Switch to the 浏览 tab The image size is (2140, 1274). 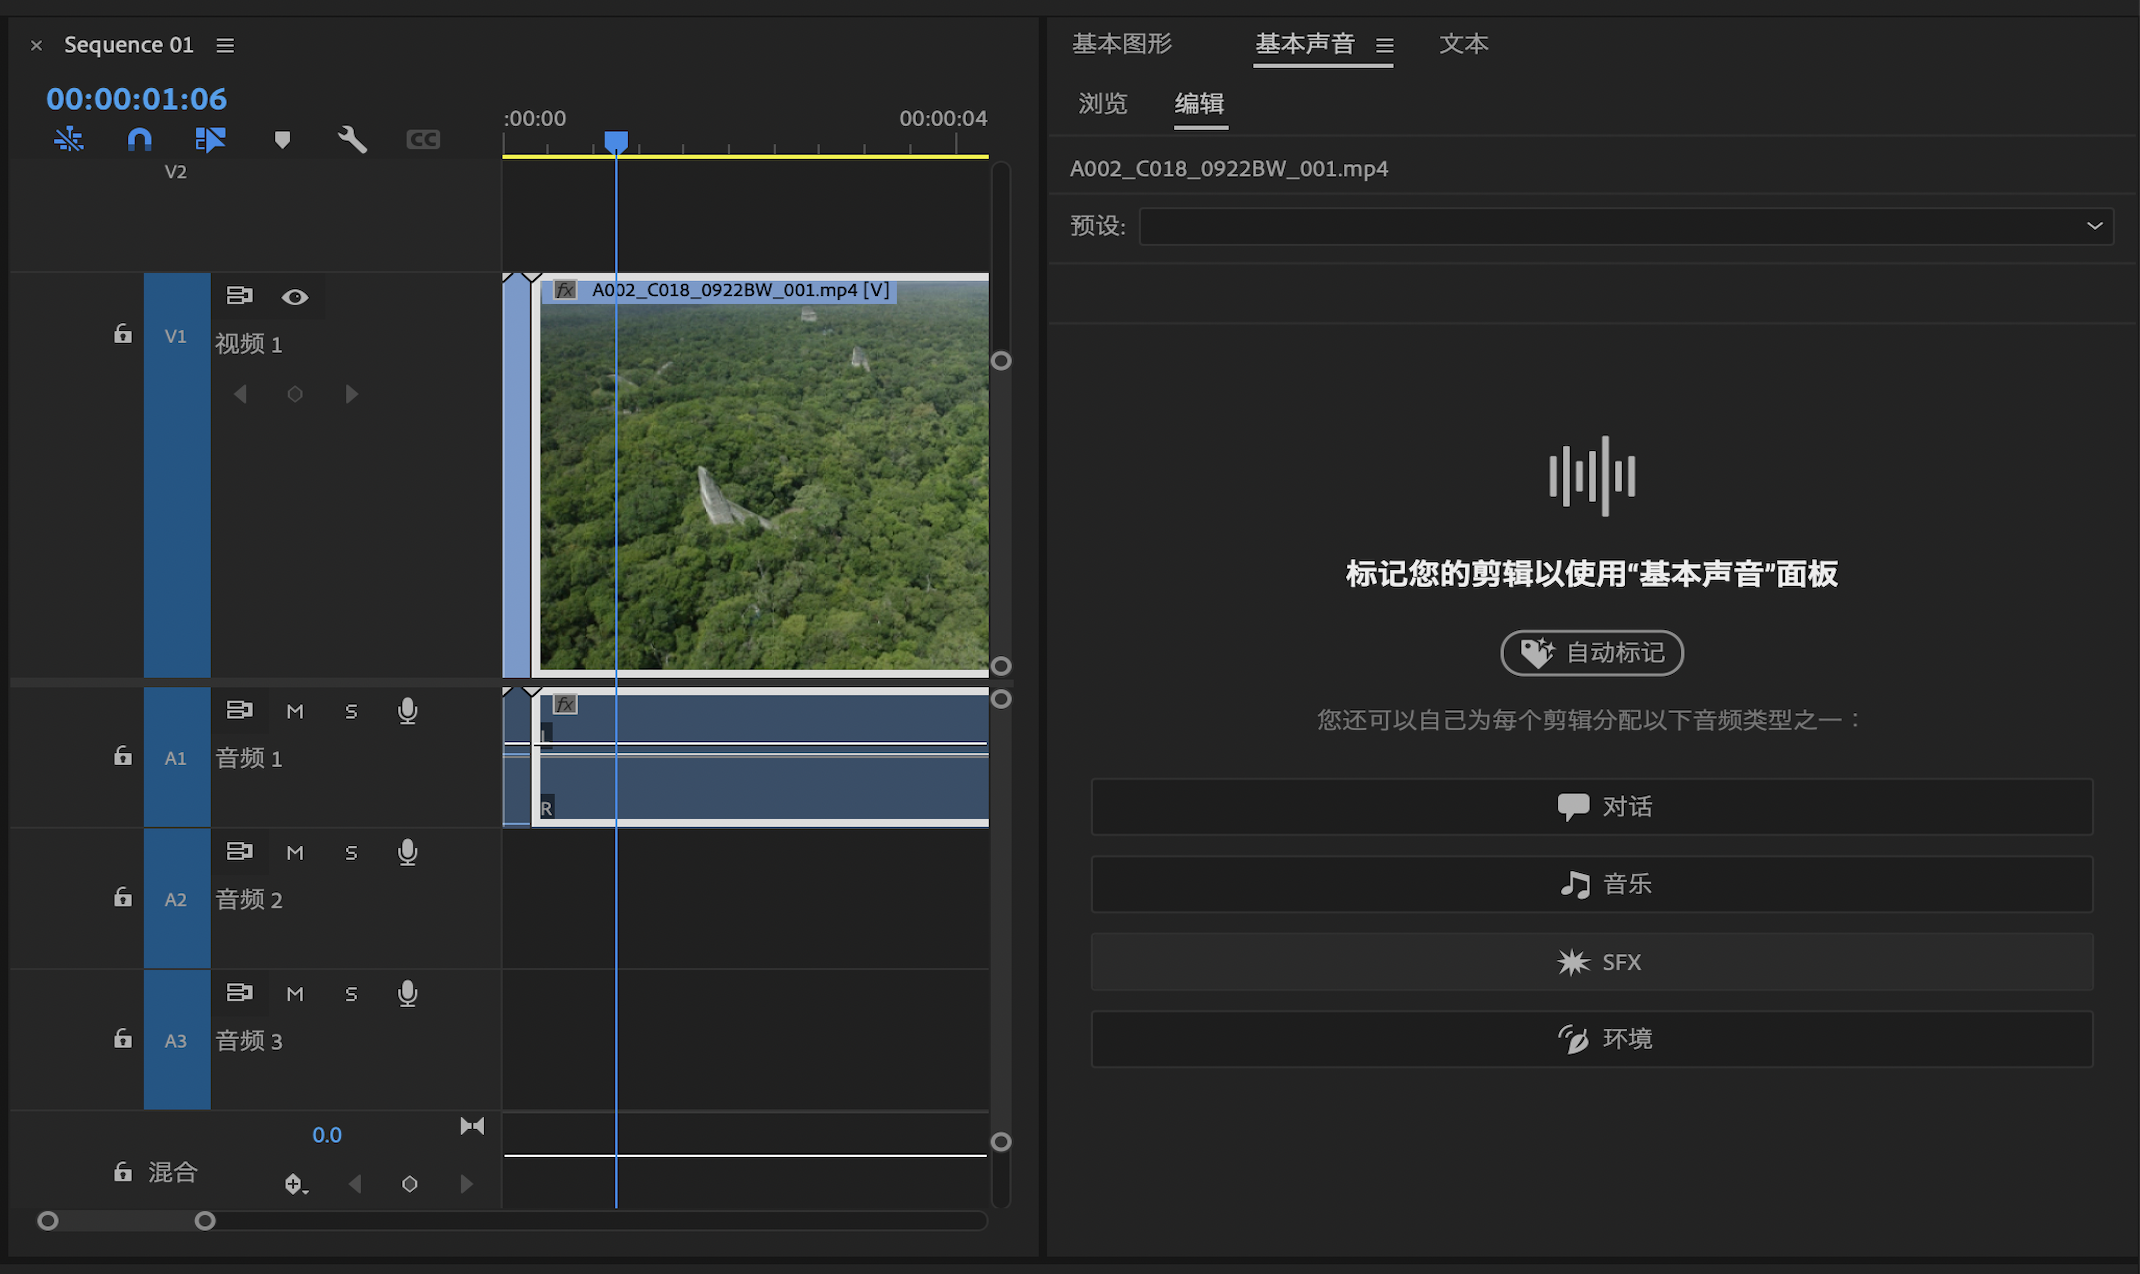point(1103,104)
